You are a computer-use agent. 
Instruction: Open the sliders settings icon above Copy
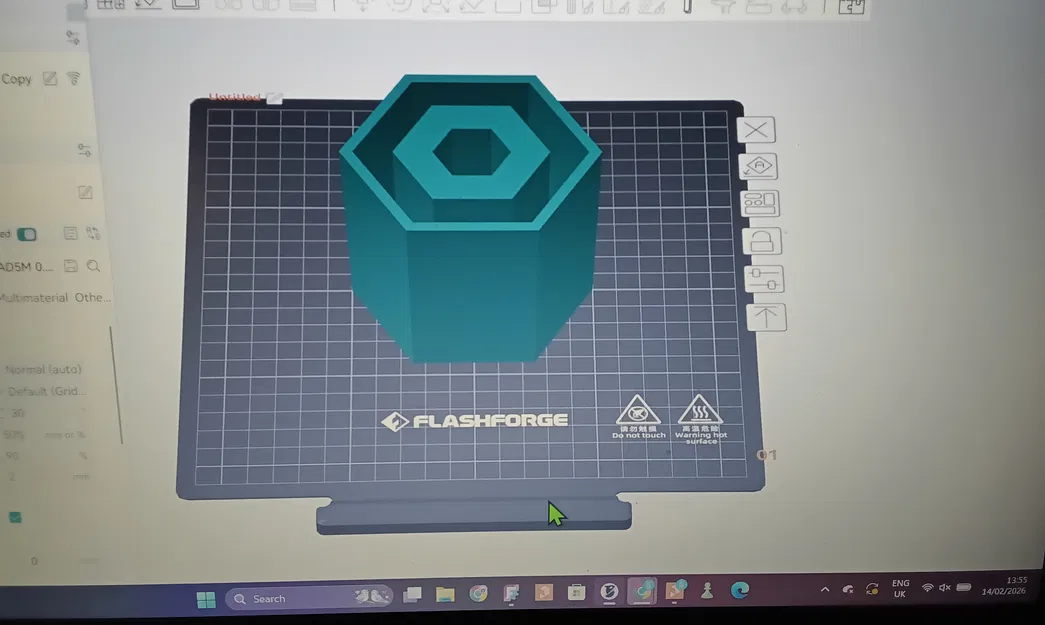coord(73,37)
